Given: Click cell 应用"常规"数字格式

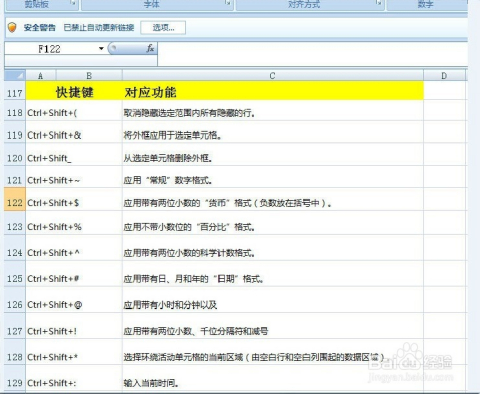Looking at the screenshot, I should point(273,177).
